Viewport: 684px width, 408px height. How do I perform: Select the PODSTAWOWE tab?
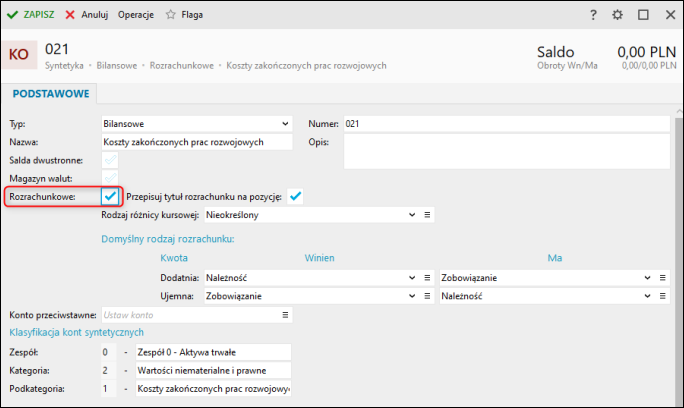click(51, 93)
